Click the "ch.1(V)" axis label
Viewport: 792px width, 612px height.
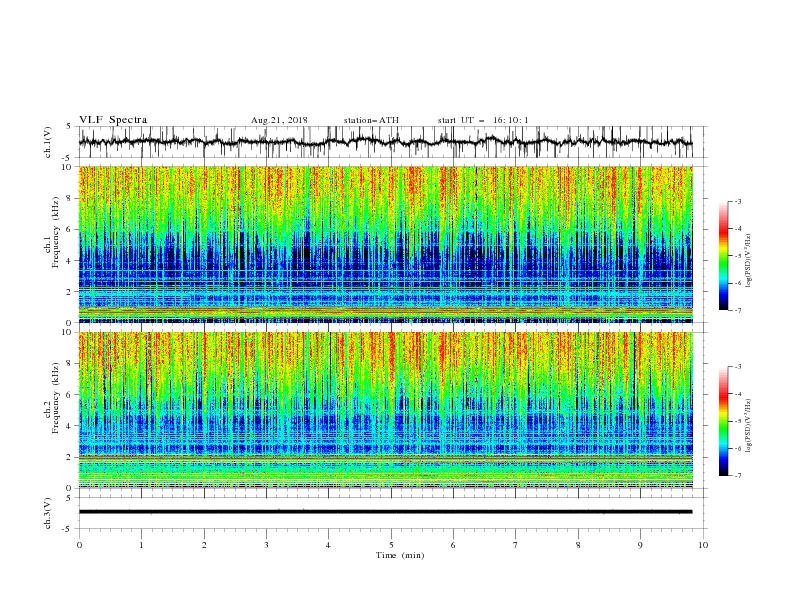pos(48,142)
